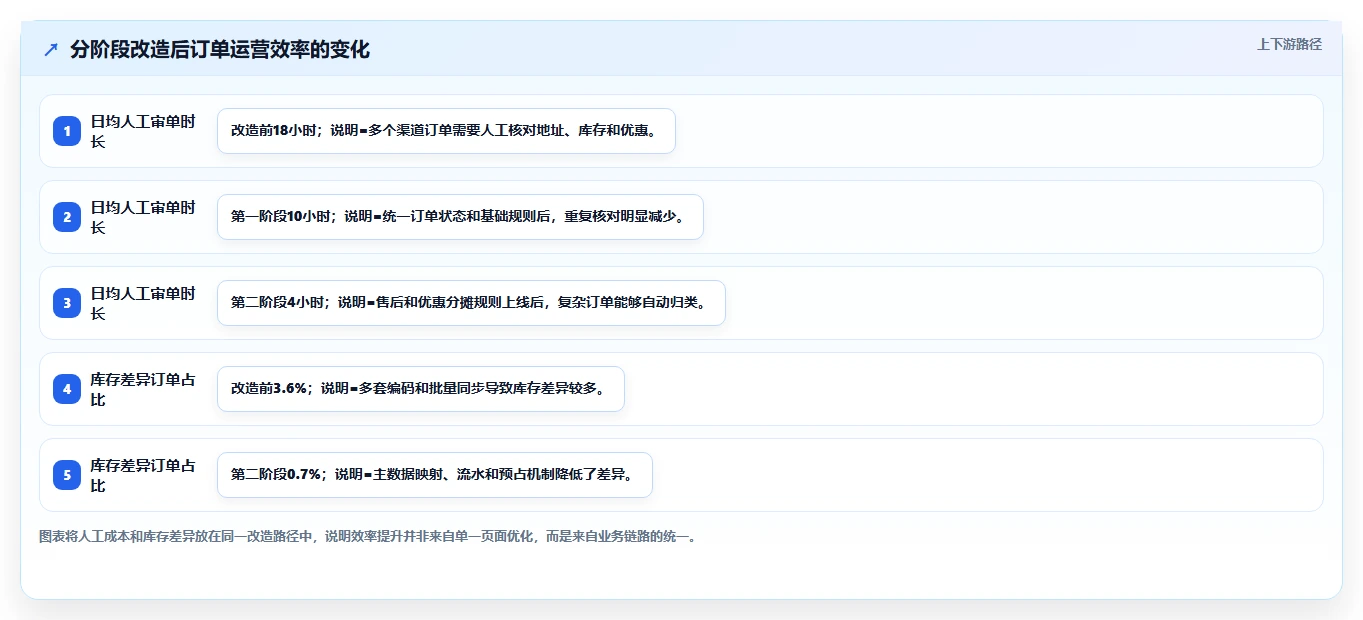
Task: Select the step badge numbered 2
Action: pyautogui.click(x=67, y=217)
